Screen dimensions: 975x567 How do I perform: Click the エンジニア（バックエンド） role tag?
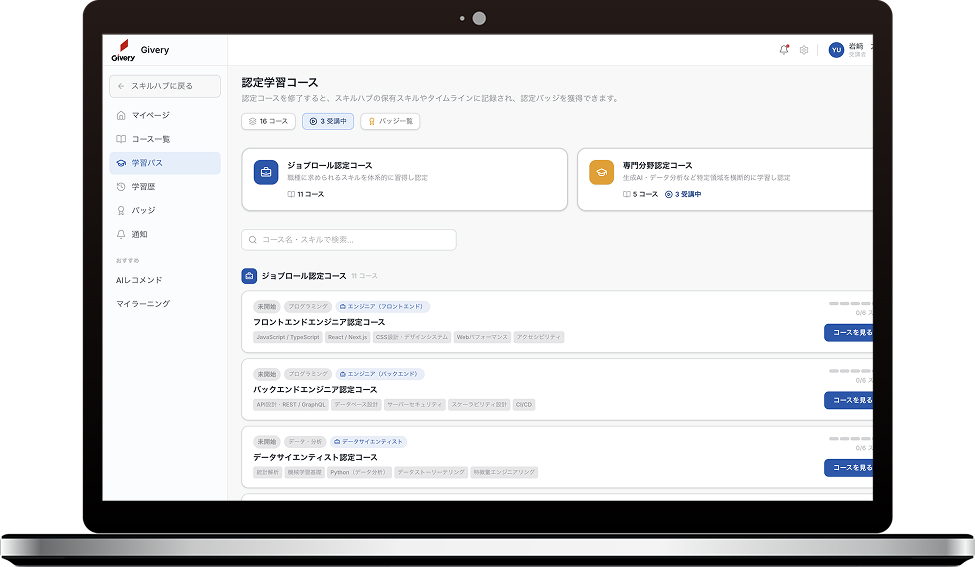[x=379, y=374]
